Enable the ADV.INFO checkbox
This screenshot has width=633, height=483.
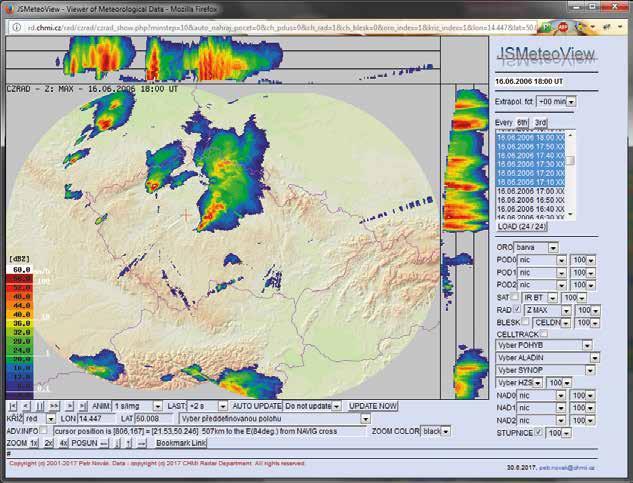point(44,430)
